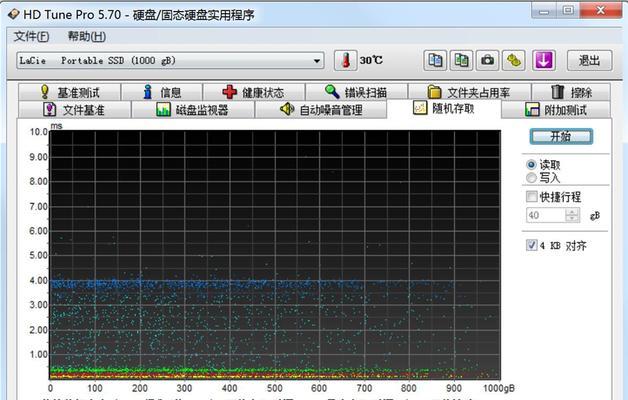Select the 随机存取 random access tab
628x400 pixels.
[444, 109]
